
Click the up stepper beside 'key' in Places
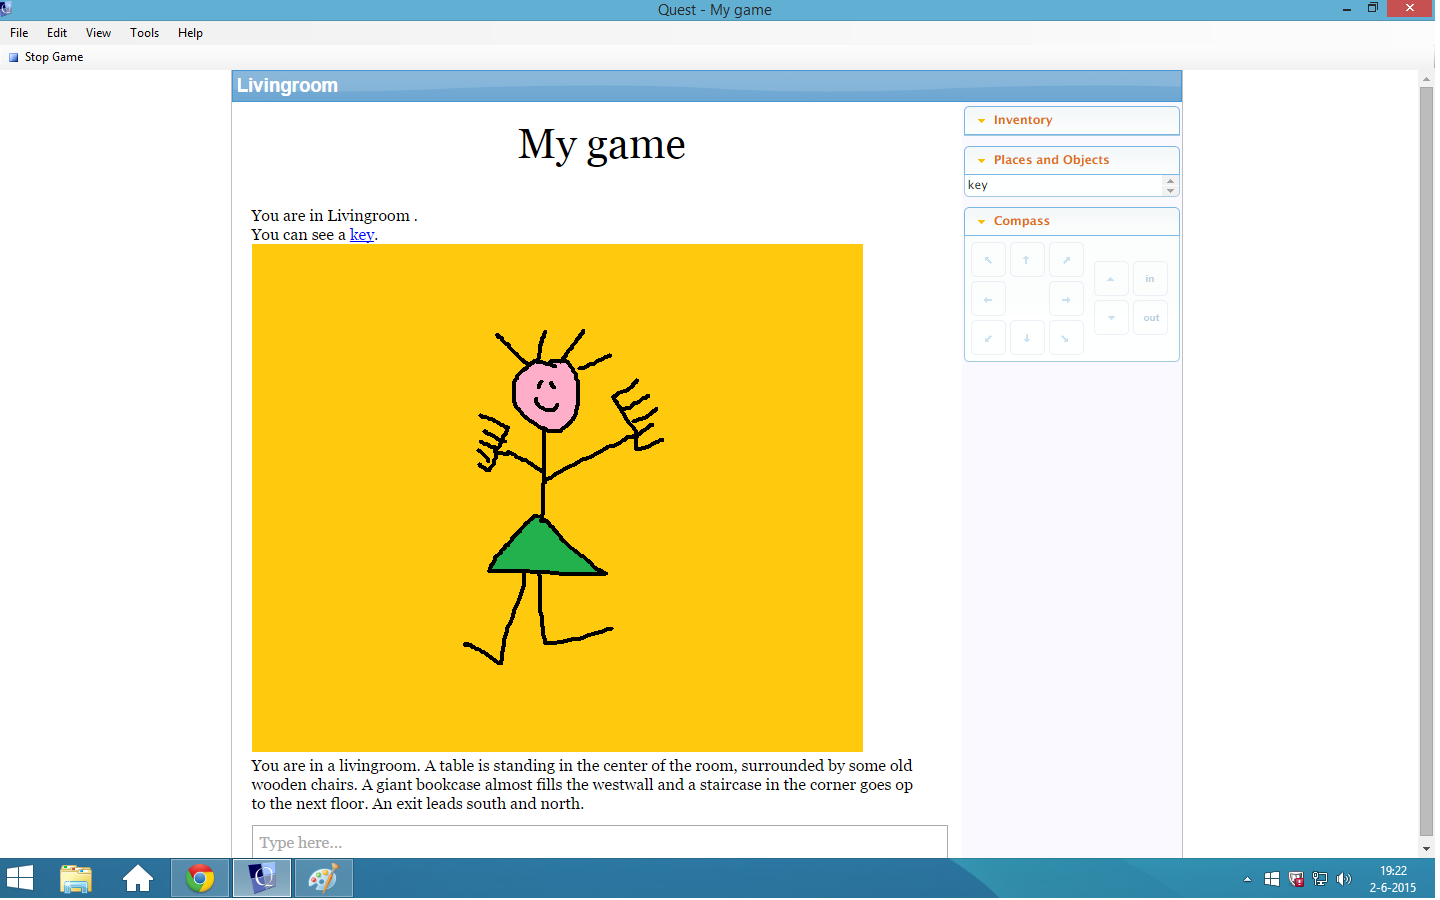(x=1169, y=180)
